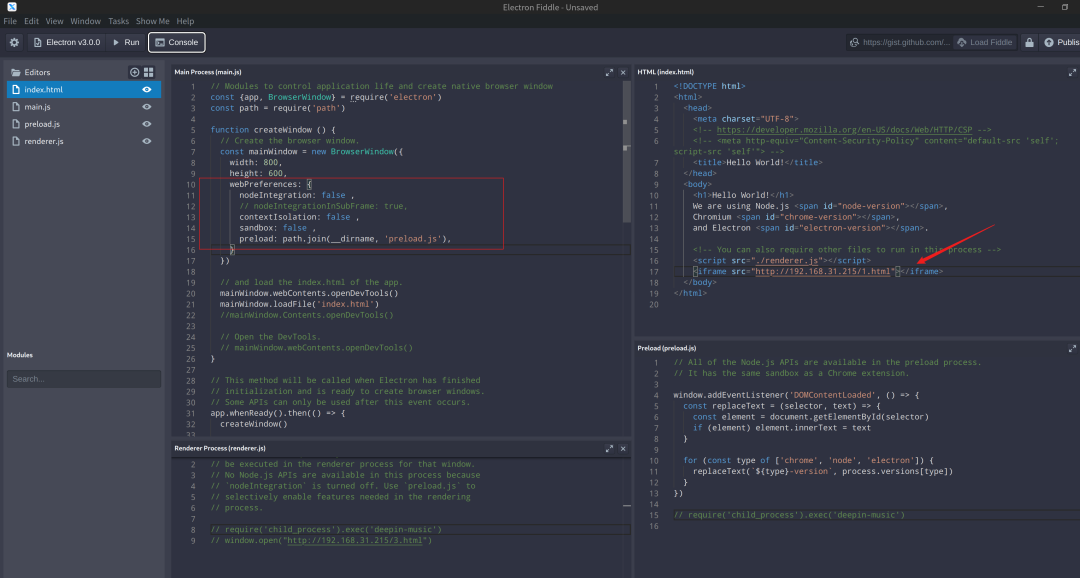Image resolution: width=1080 pixels, height=578 pixels.
Task: Close the Main Process (main.js) editor panel
Action: click(x=624, y=72)
